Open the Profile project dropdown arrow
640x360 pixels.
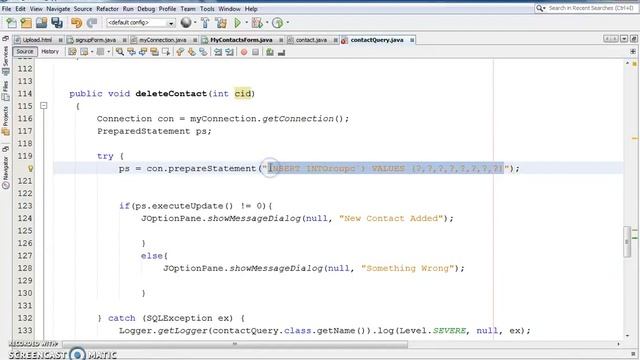pos(287,23)
